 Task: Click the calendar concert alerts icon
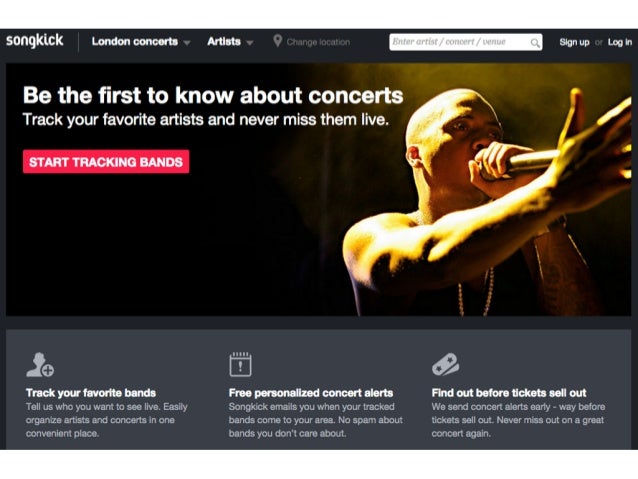[240, 364]
